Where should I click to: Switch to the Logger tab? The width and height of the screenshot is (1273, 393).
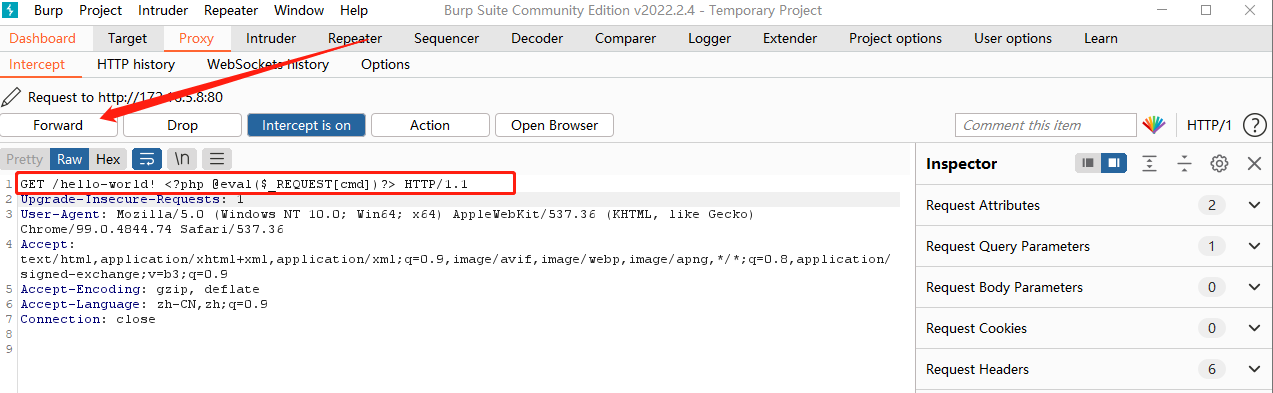(709, 38)
